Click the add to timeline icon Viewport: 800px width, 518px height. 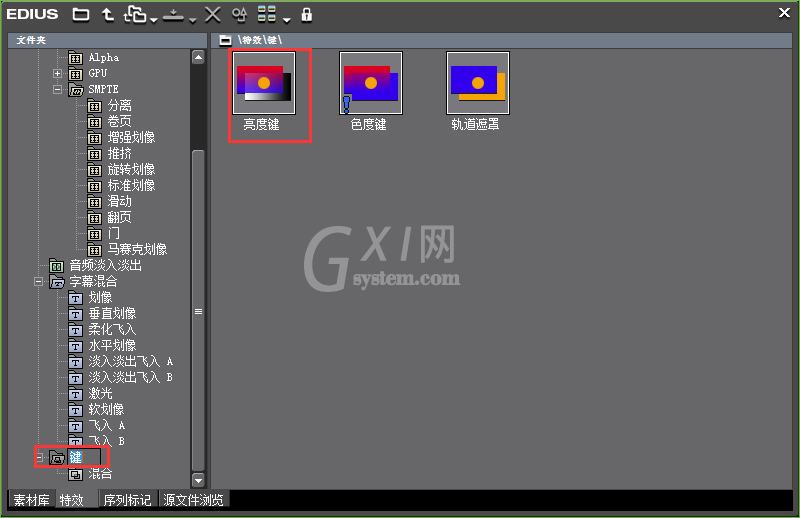point(135,14)
